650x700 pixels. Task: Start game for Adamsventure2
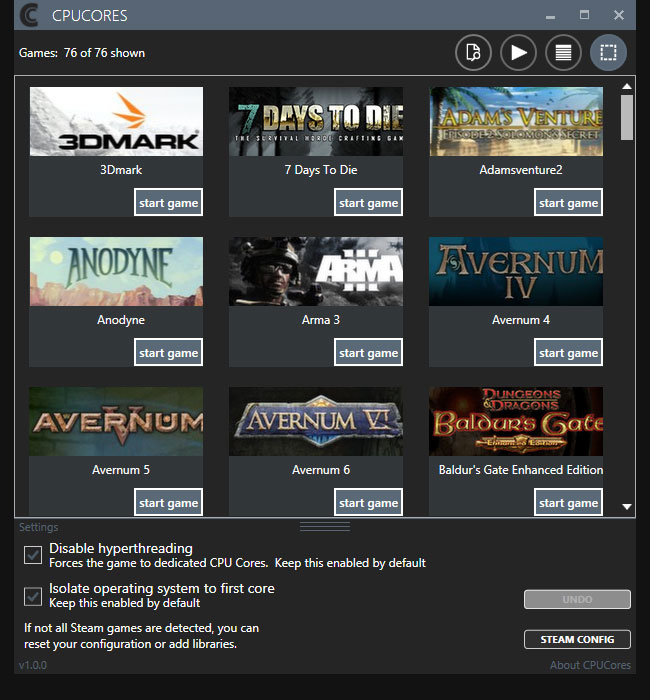568,202
